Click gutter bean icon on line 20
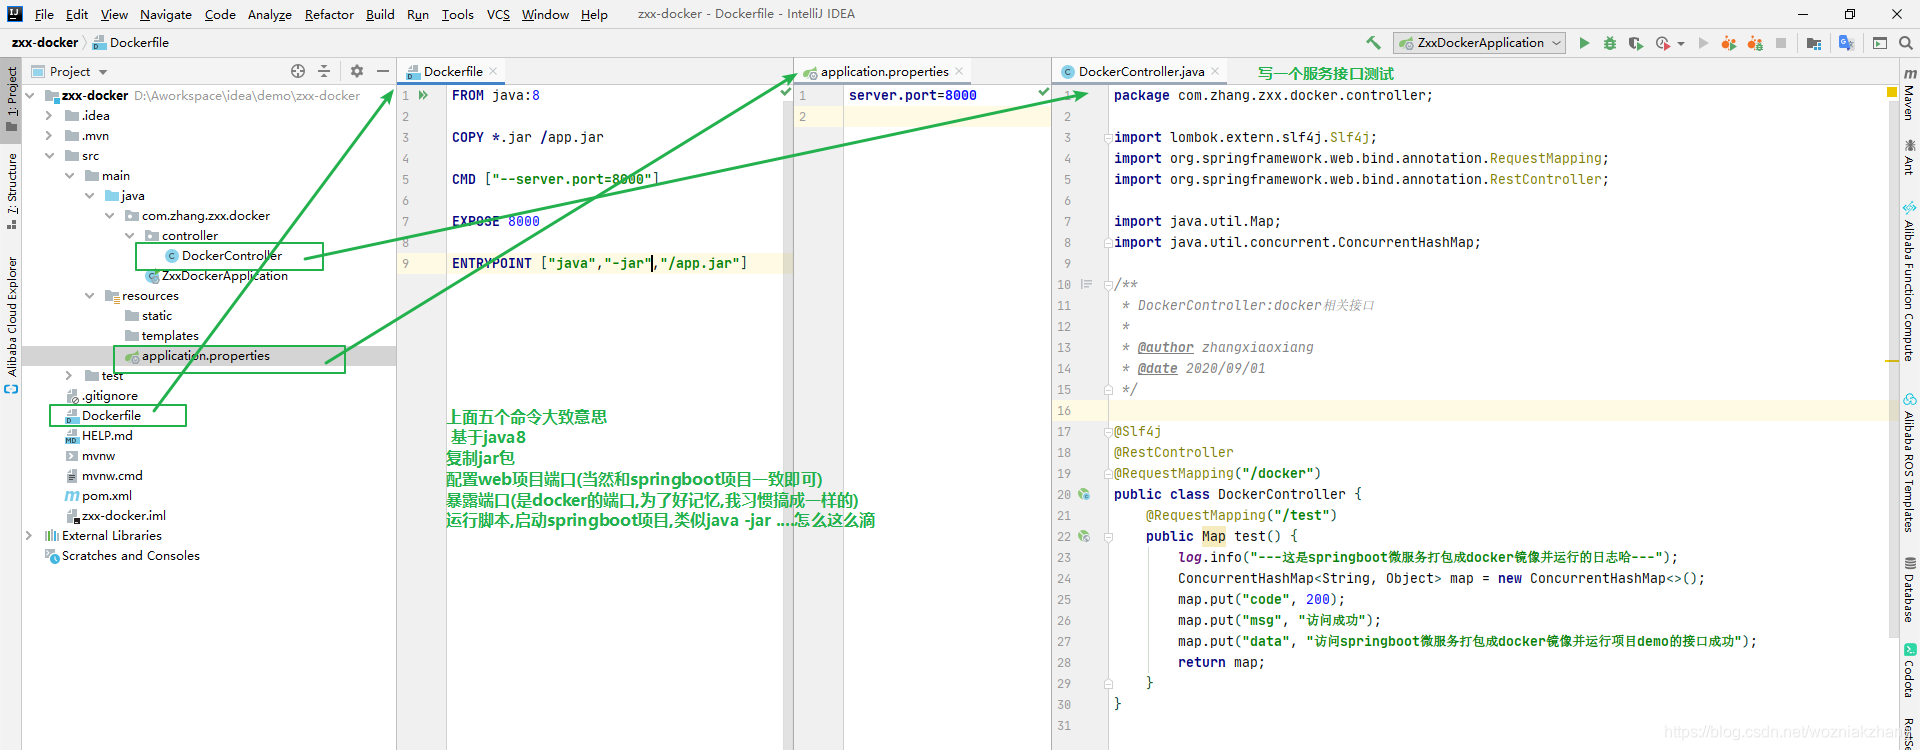 click(x=1084, y=494)
